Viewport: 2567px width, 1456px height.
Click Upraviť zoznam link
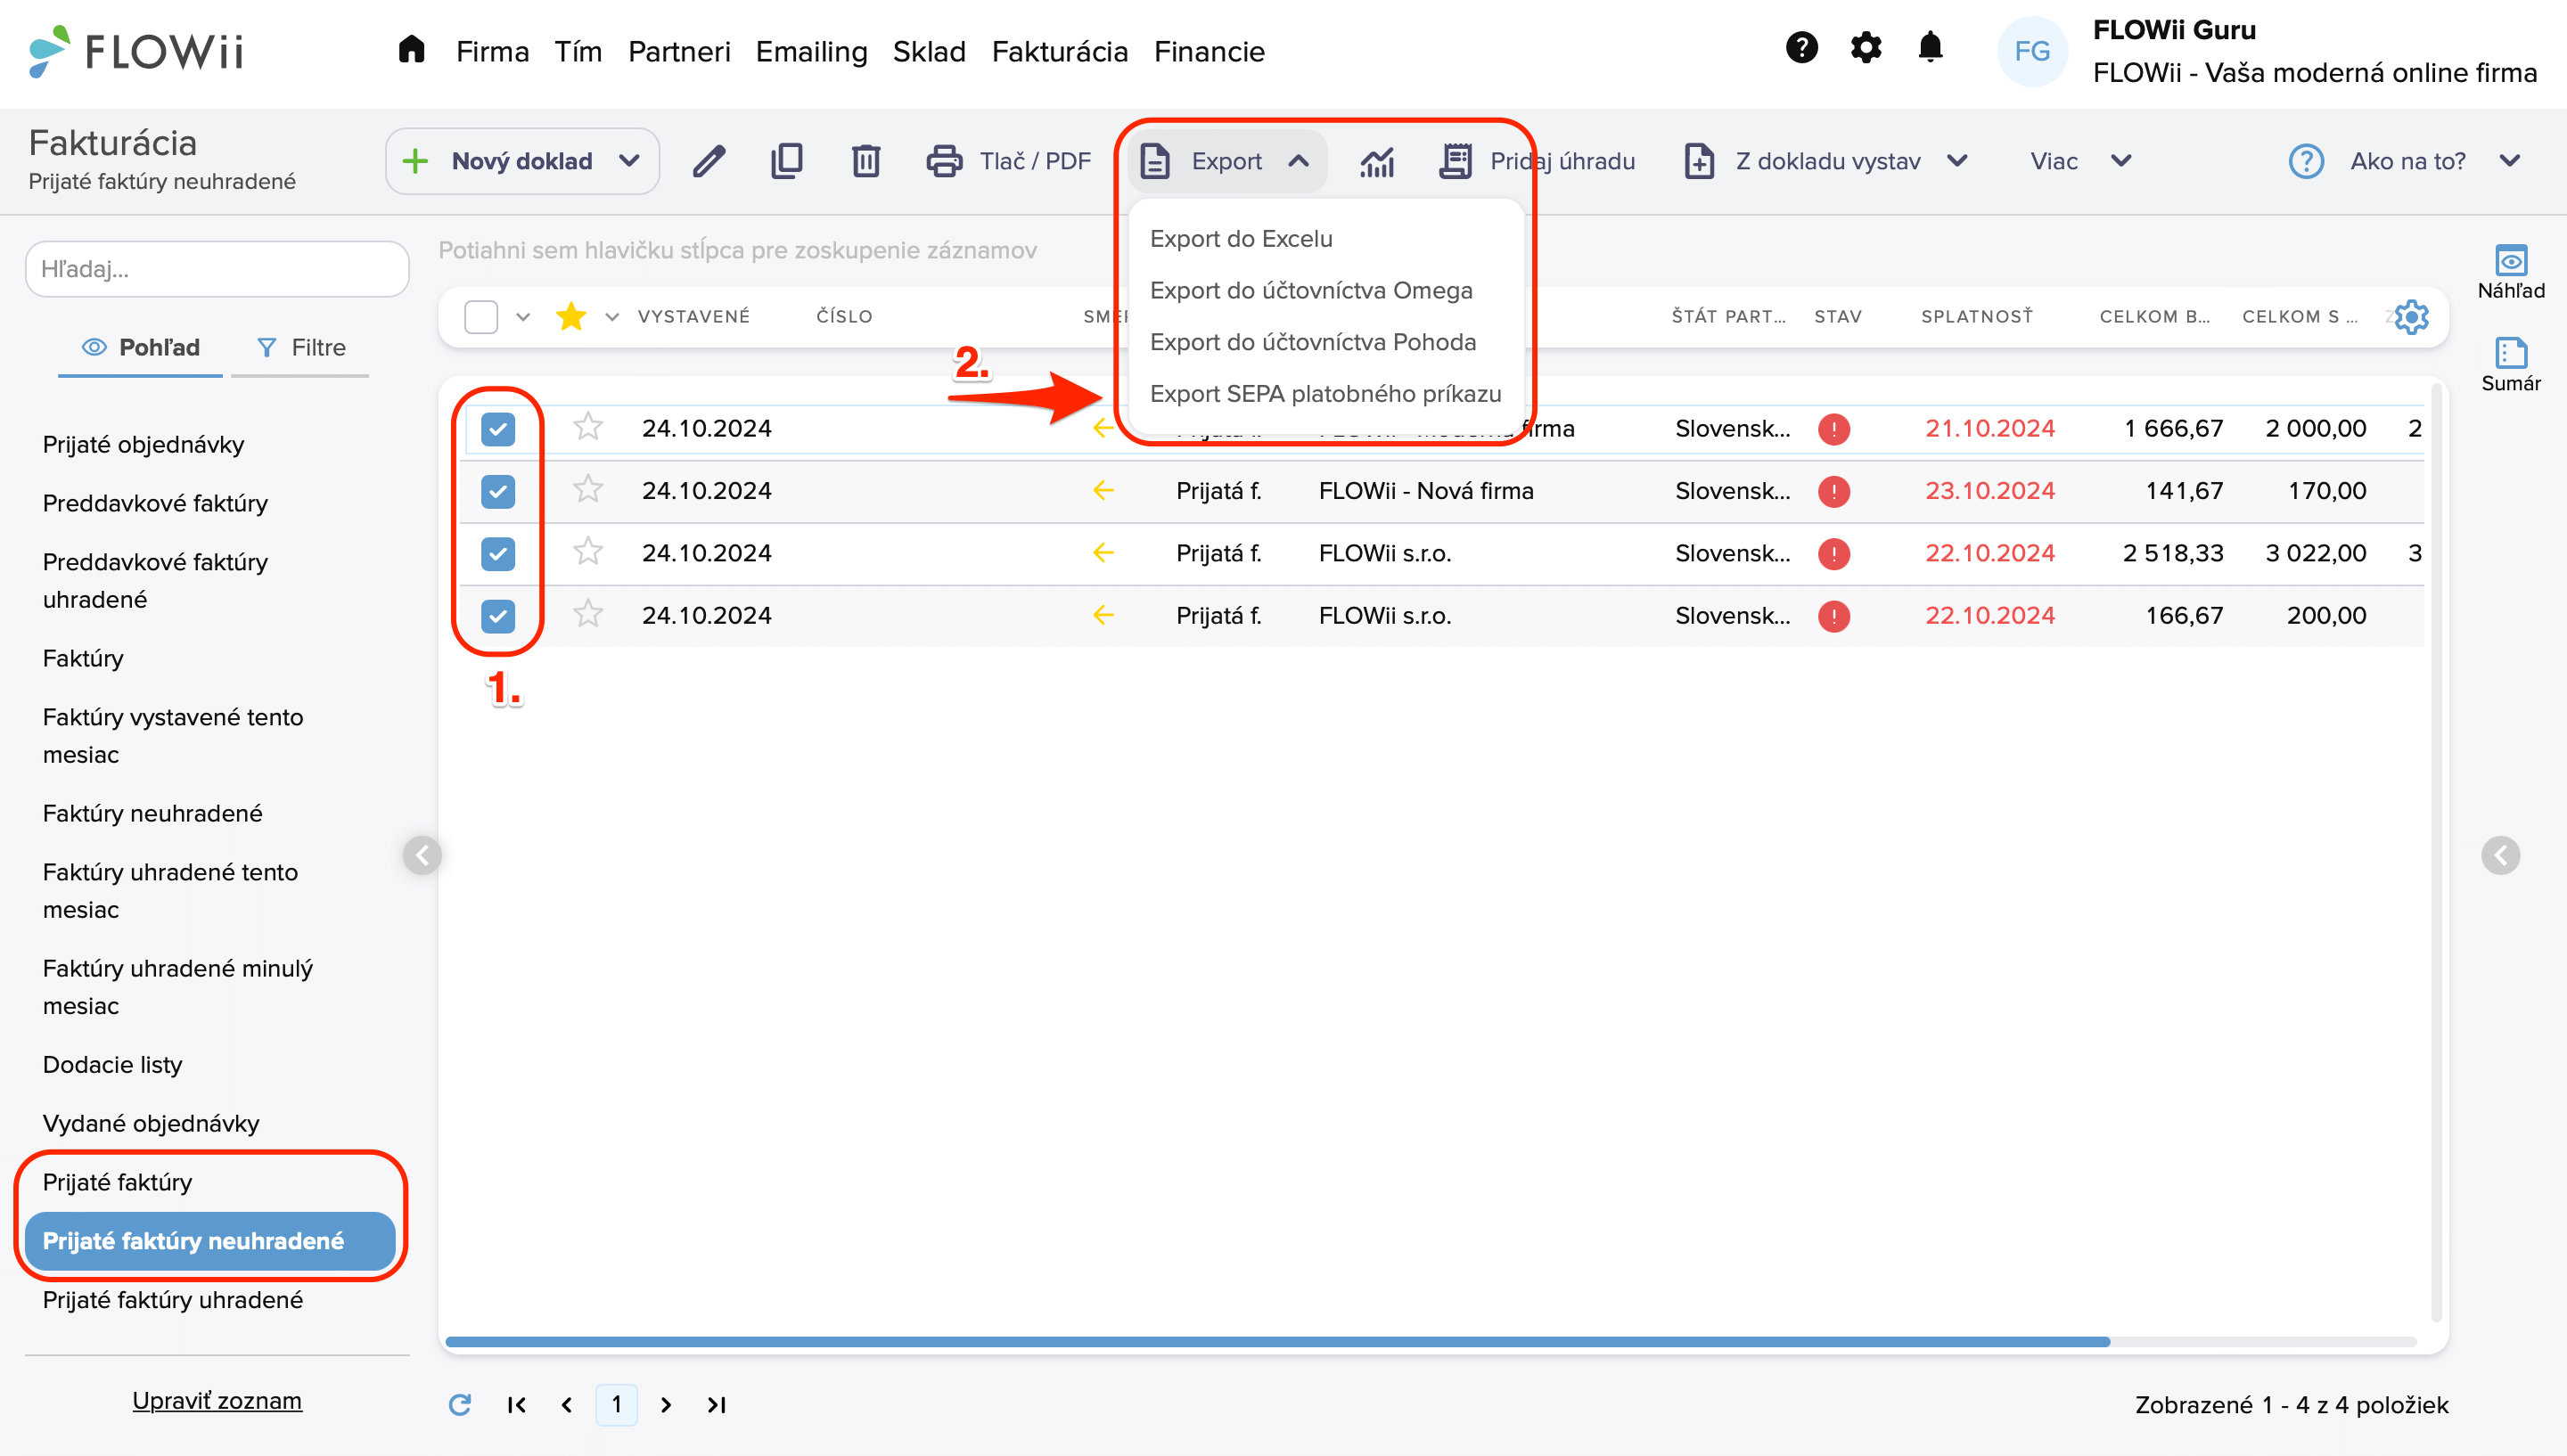(216, 1400)
